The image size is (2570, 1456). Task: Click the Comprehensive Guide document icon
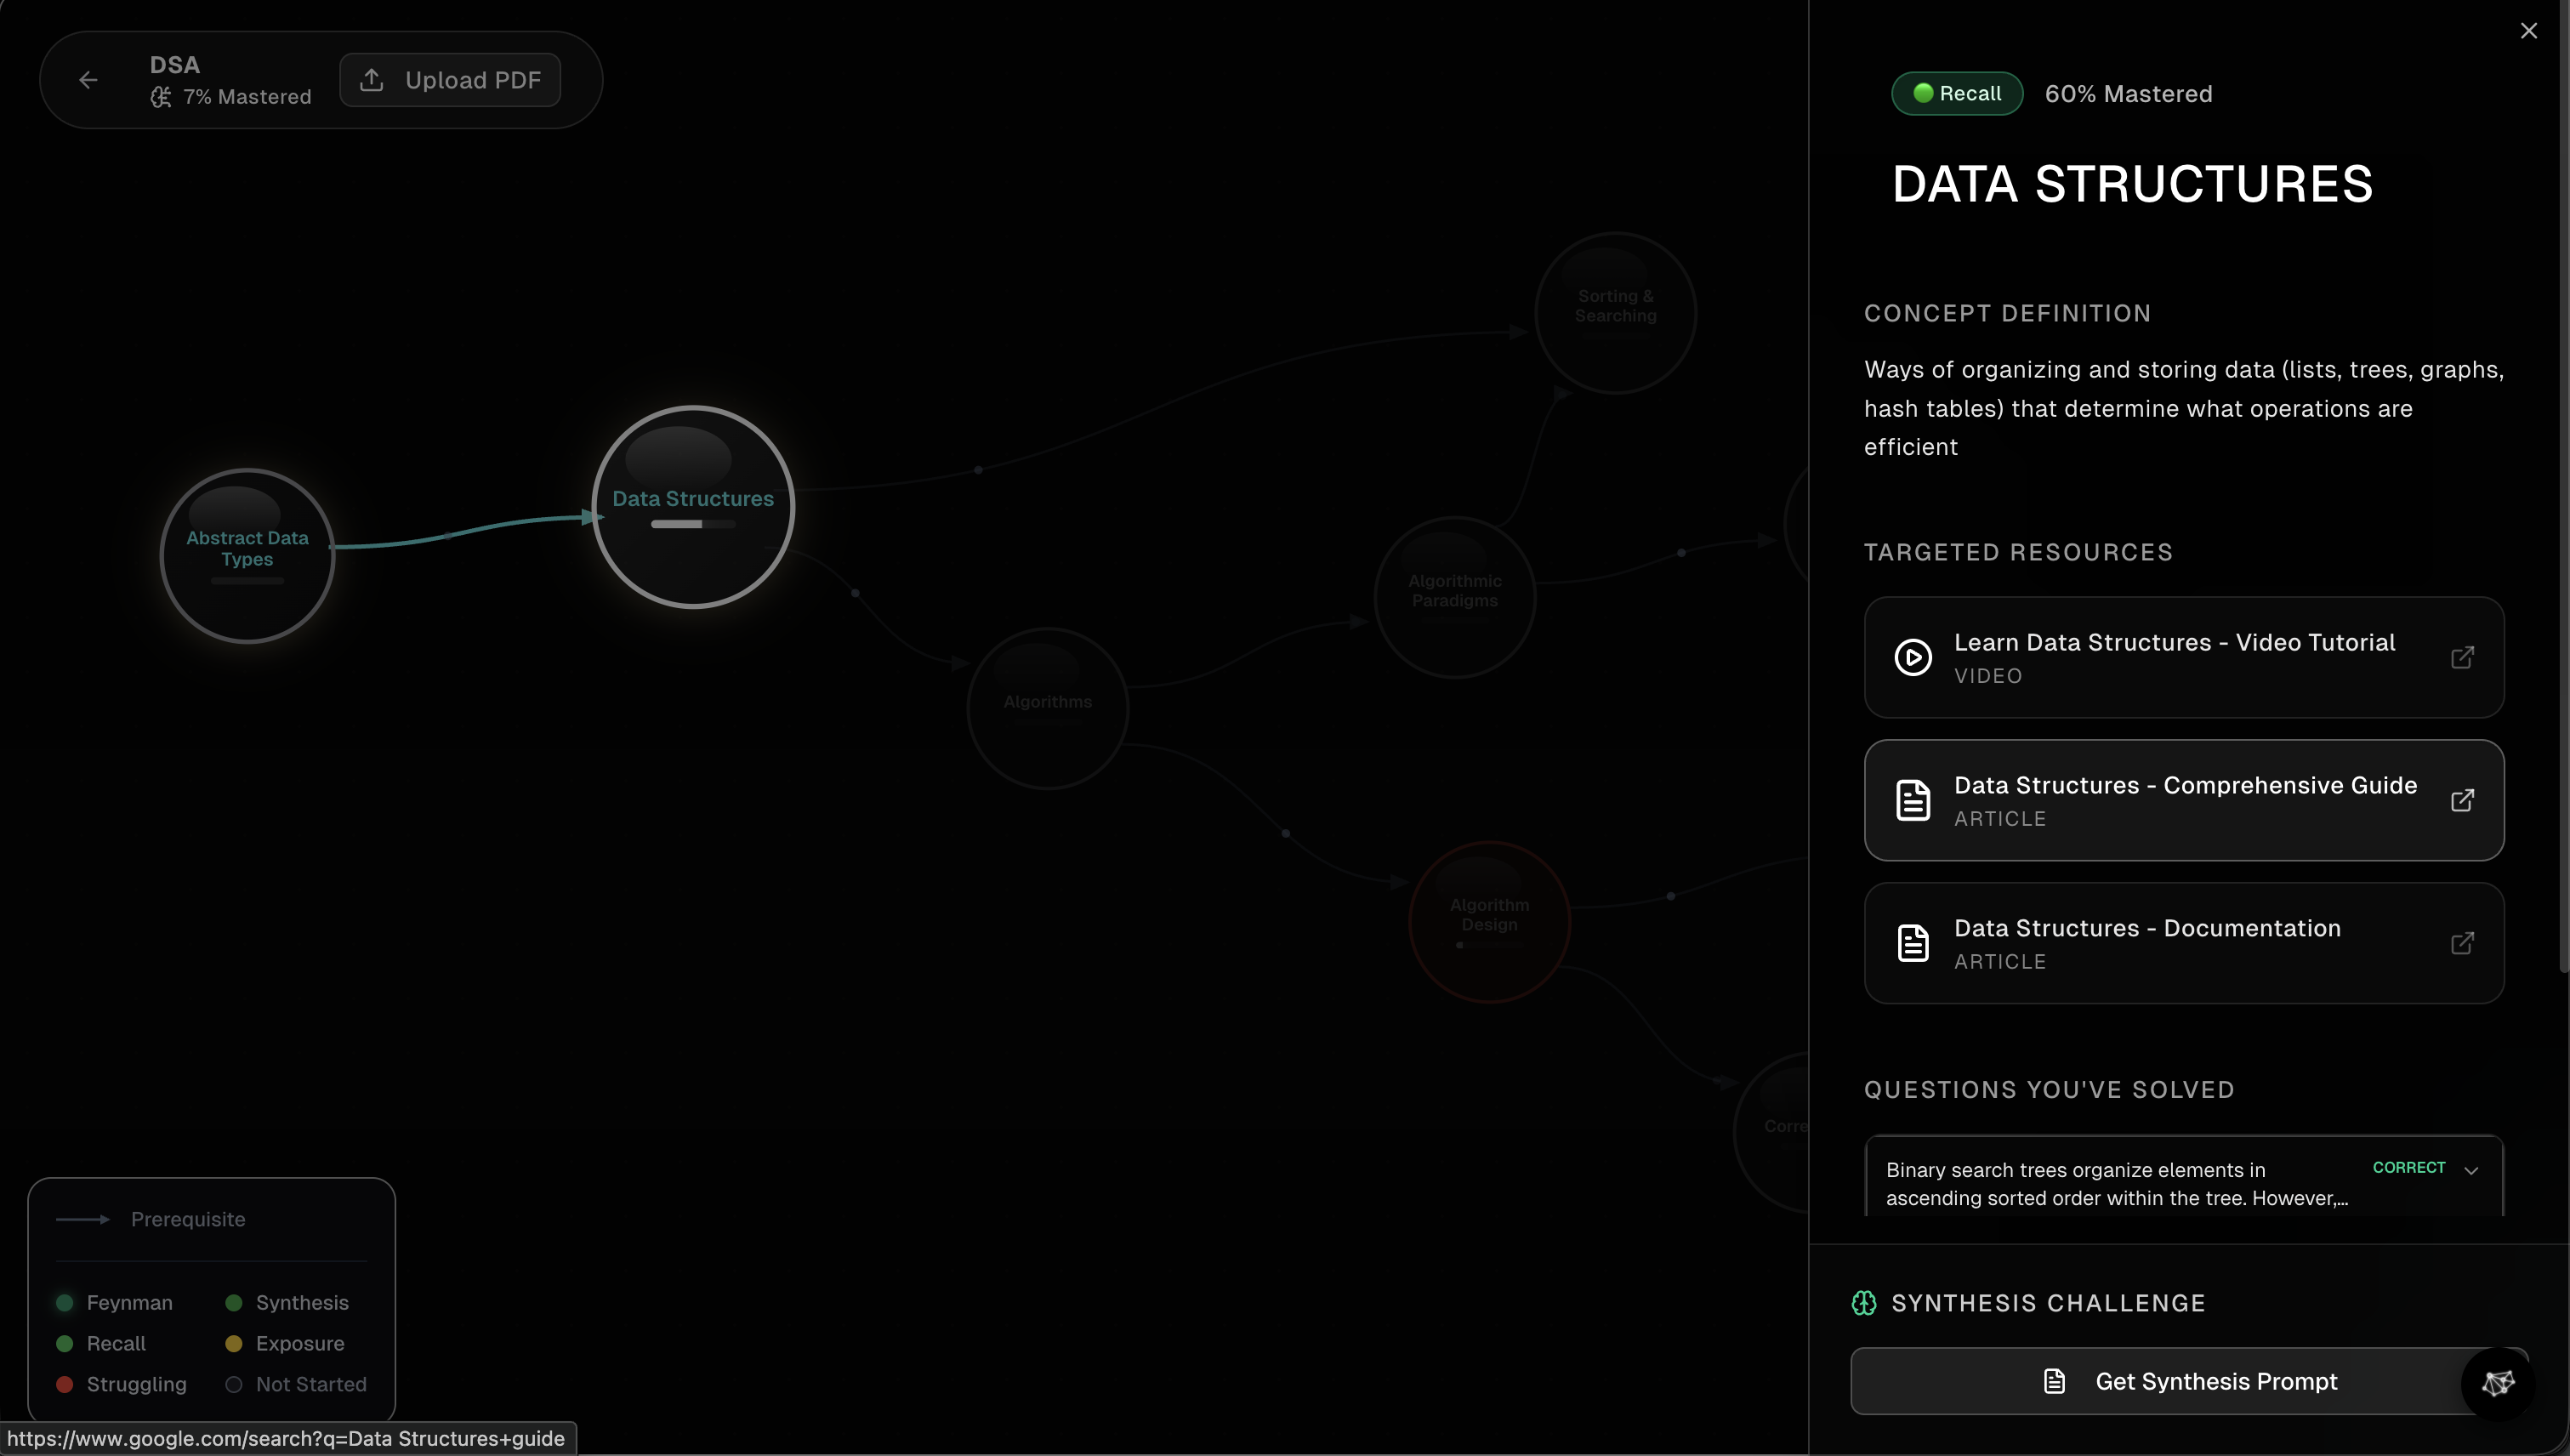click(1913, 800)
